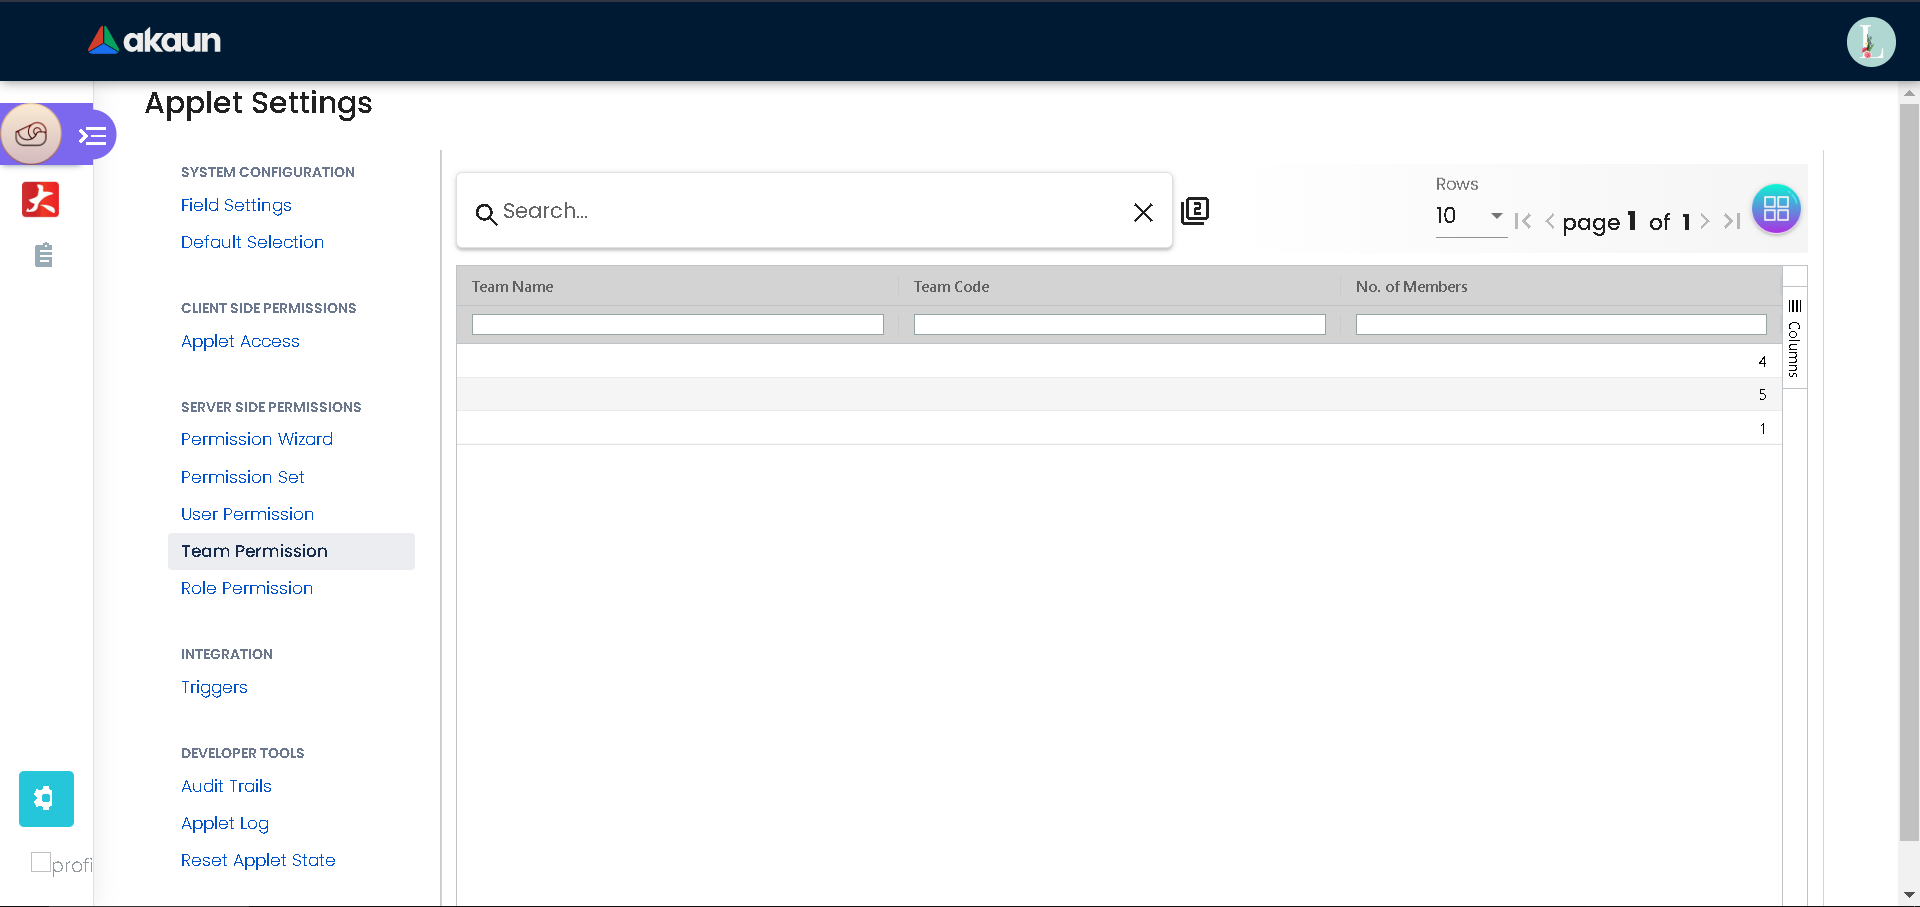The height and width of the screenshot is (907, 1920).
Task: Open Reset Applet State
Action: 258,860
